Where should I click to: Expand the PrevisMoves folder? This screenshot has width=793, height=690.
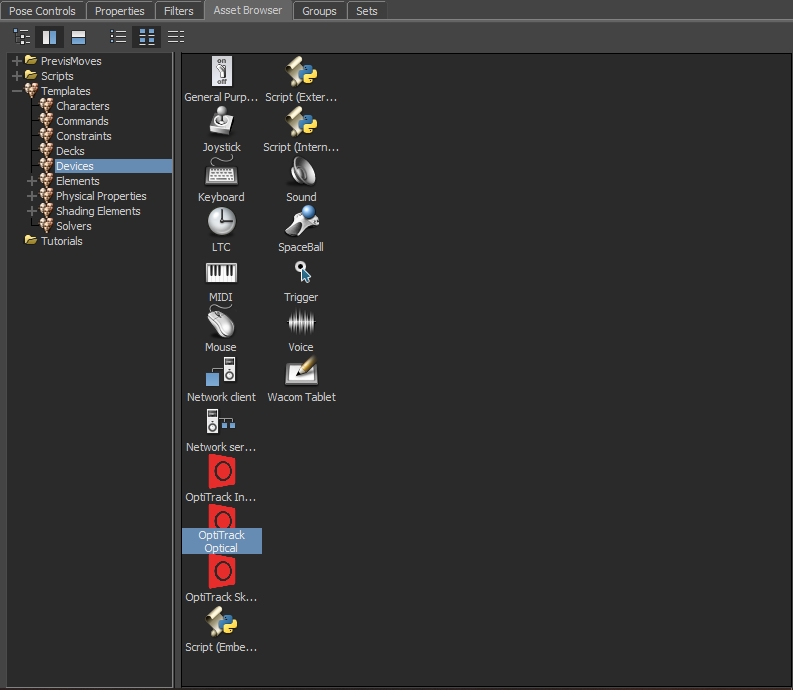point(17,61)
